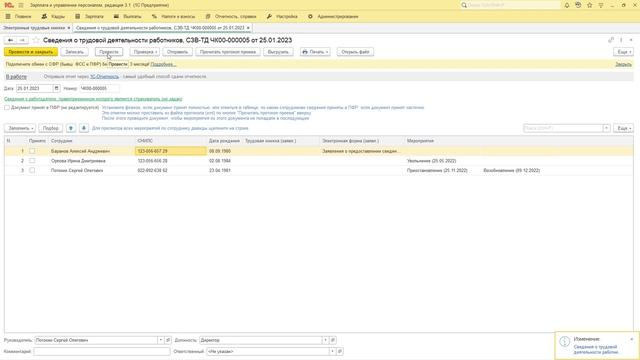640x360 pixels.
Task: Click into the Комментарий input field
Action: tap(102, 351)
